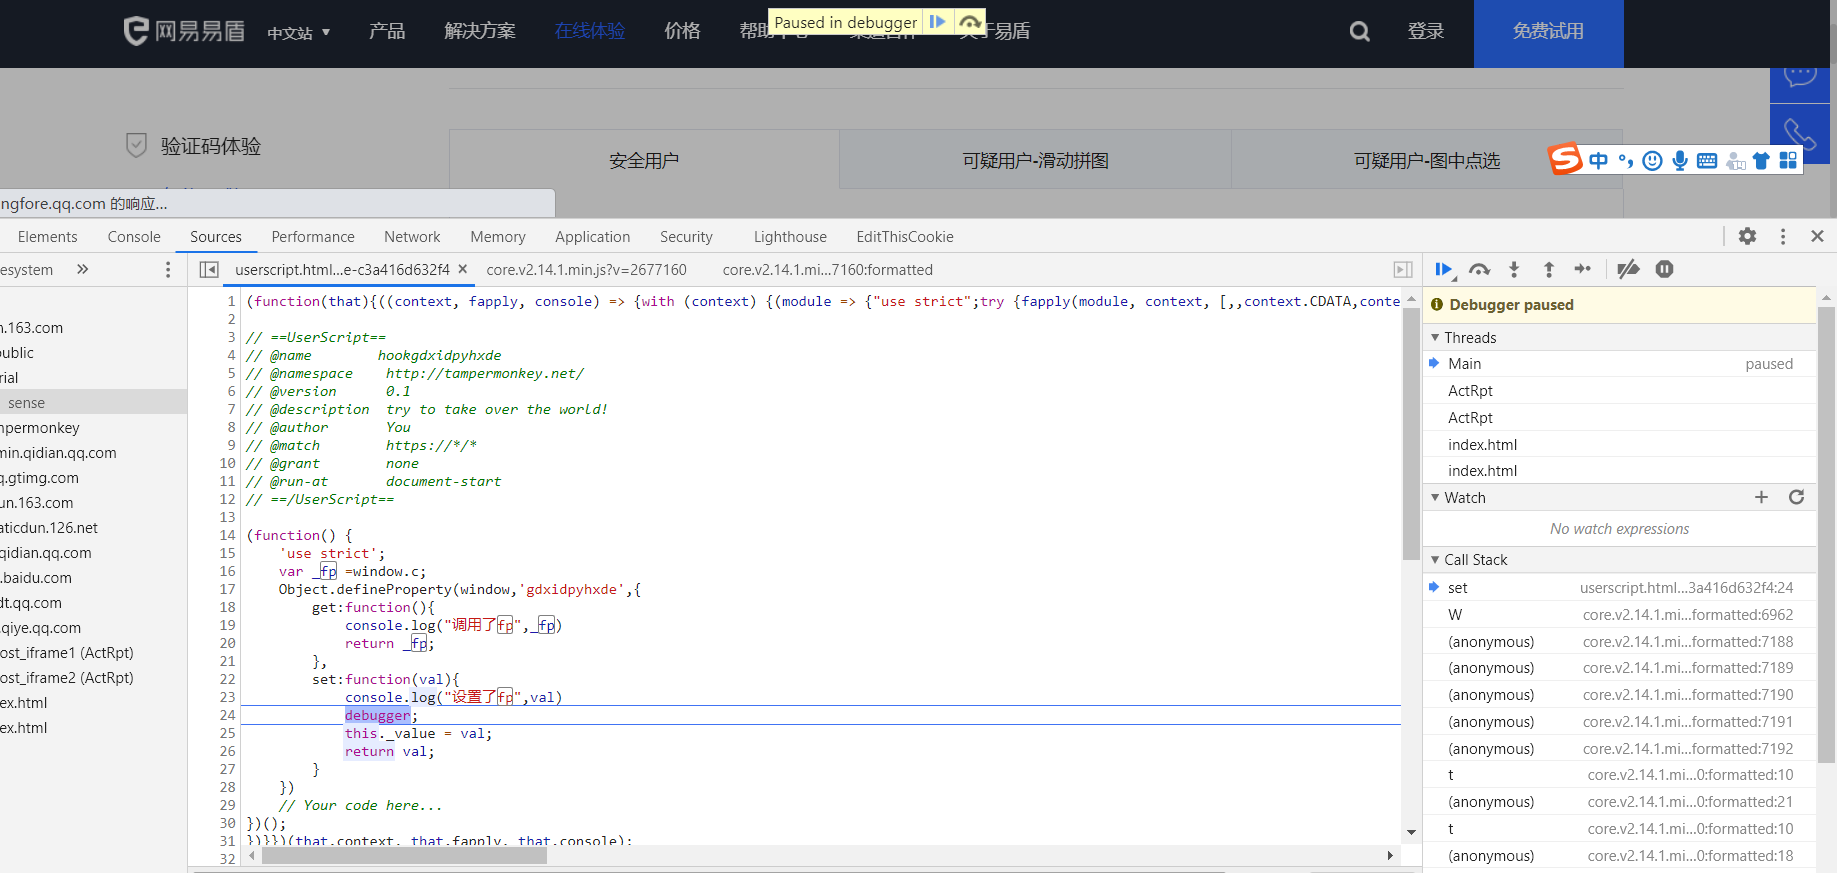This screenshot has height=873, width=1837.
Task: Select W frame in call stack
Action: tap(1455, 615)
